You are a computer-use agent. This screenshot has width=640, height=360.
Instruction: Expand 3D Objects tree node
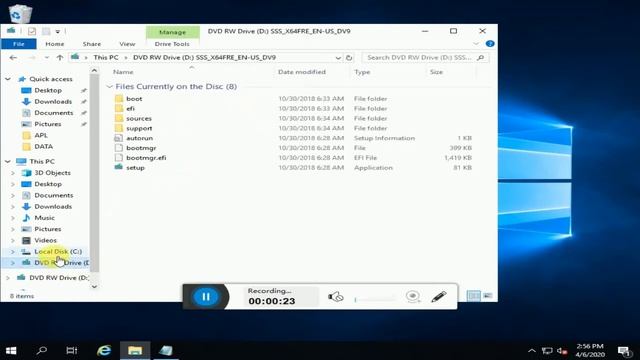(x=13, y=173)
